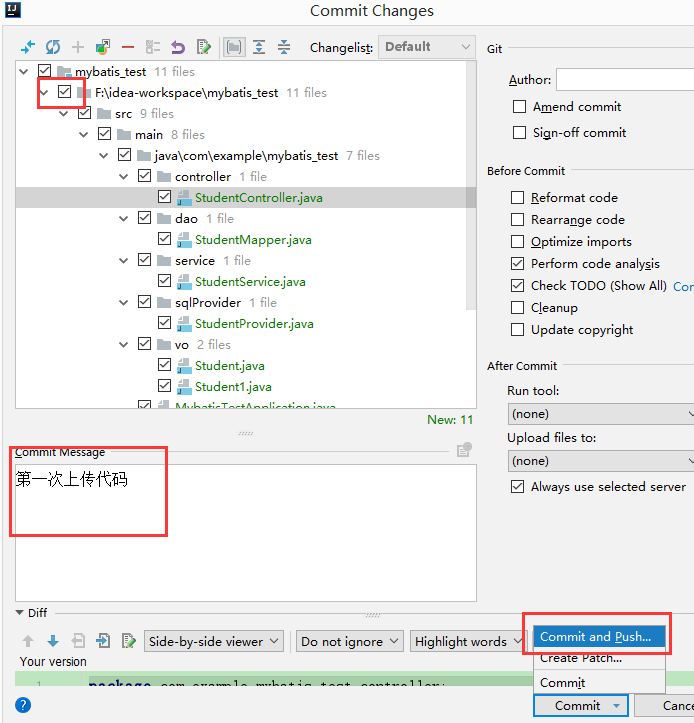This screenshot has width=694, height=723.
Task: Jump to next difference with down arrow
Action: pyautogui.click(x=52, y=641)
